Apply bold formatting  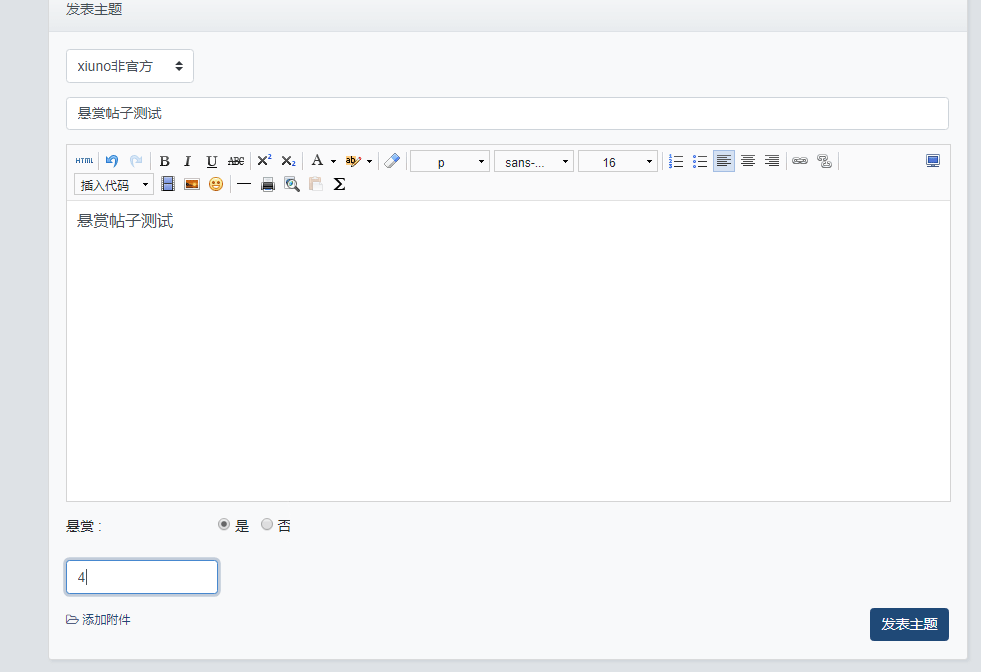[165, 161]
